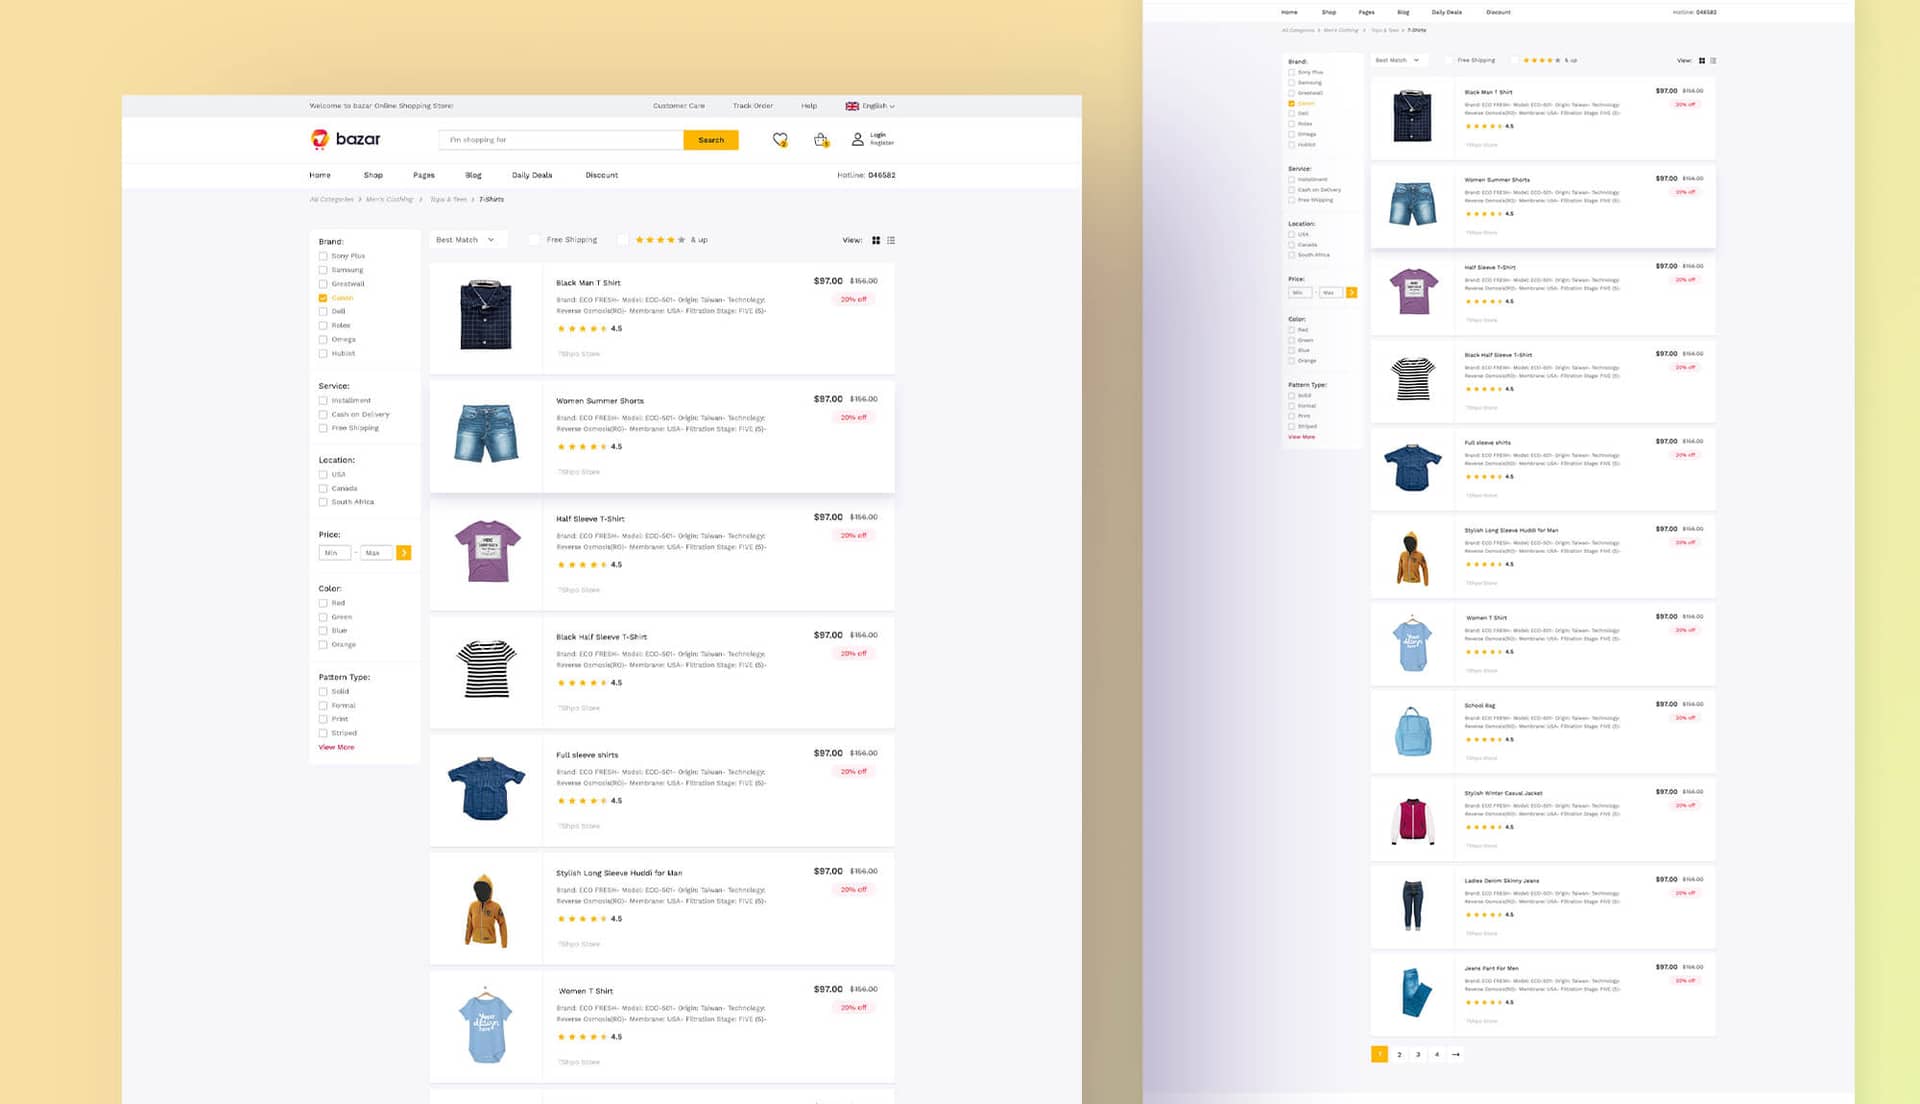Click the Max price field on left page
The image size is (1920, 1104).
[x=376, y=553]
